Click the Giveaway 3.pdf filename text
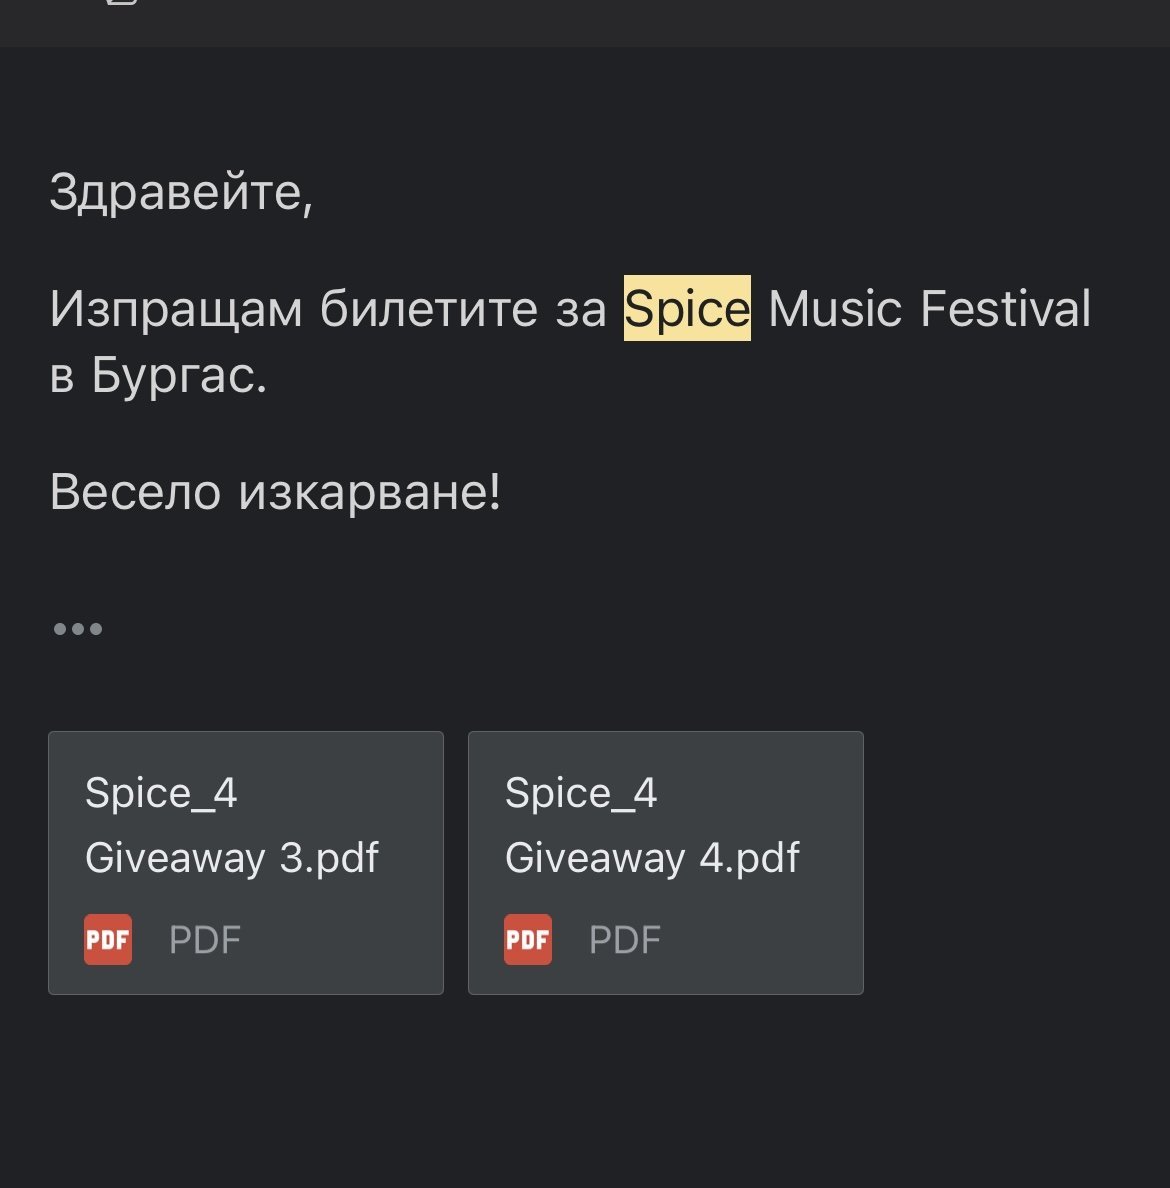1170x1188 pixels. pos(232,858)
